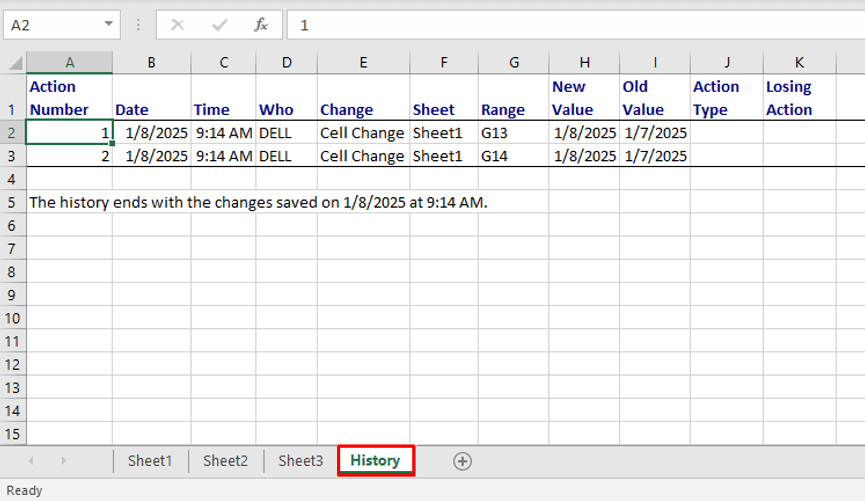The height and width of the screenshot is (501, 865).
Task: Select row 5 header
Action: [x=13, y=202]
